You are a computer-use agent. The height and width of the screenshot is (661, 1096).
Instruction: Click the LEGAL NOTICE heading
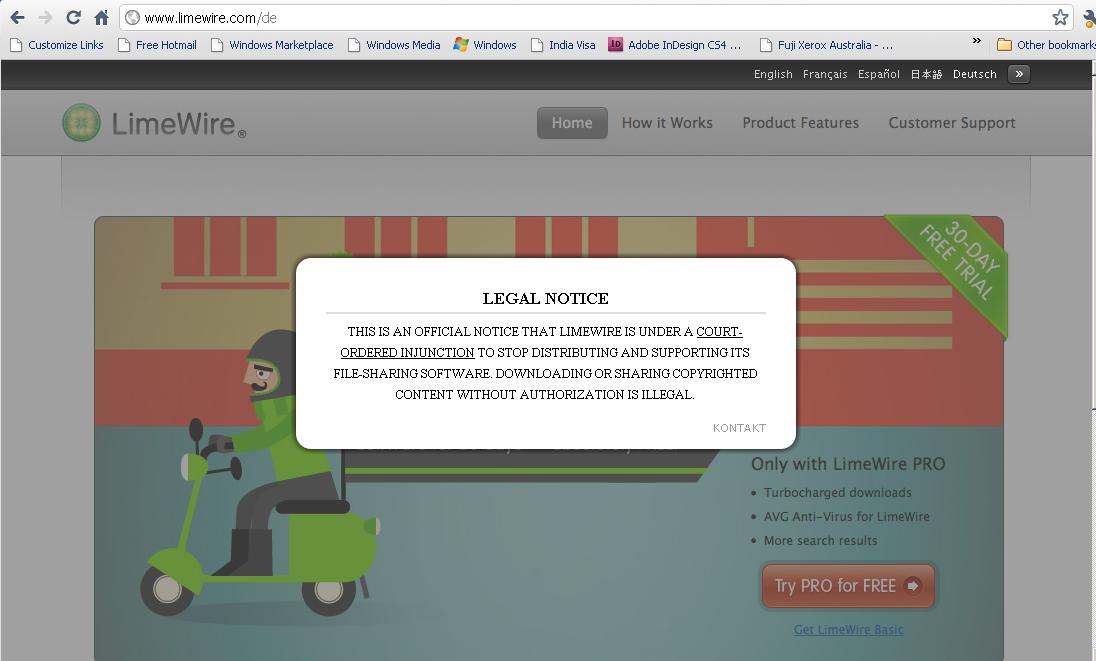pos(545,298)
